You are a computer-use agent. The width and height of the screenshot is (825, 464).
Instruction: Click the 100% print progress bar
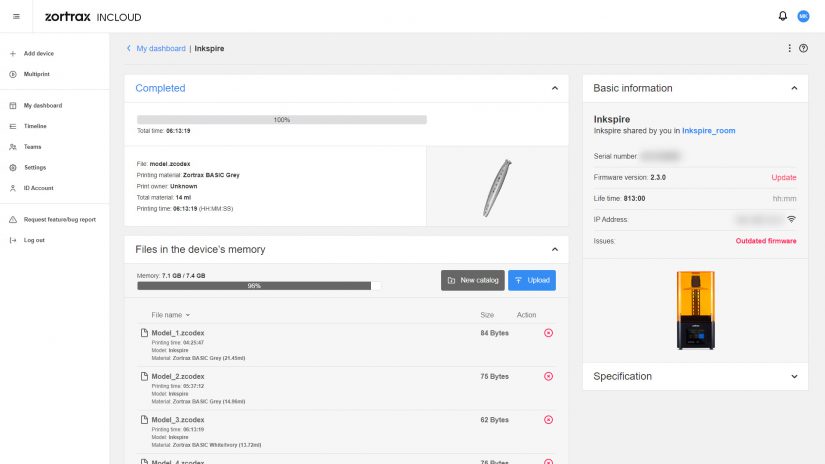click(281, 120)
